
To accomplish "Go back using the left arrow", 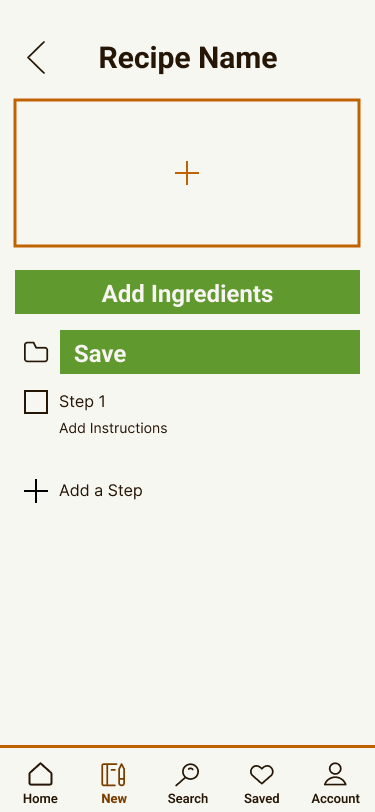I will [x=36, y=57].
